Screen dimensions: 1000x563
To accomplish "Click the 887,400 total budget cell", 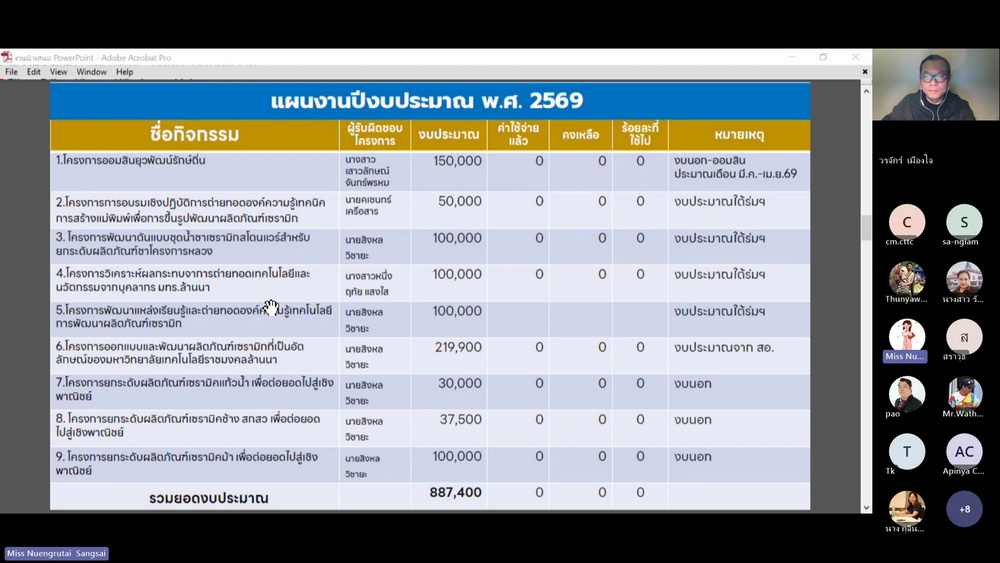I will [448, 494].
